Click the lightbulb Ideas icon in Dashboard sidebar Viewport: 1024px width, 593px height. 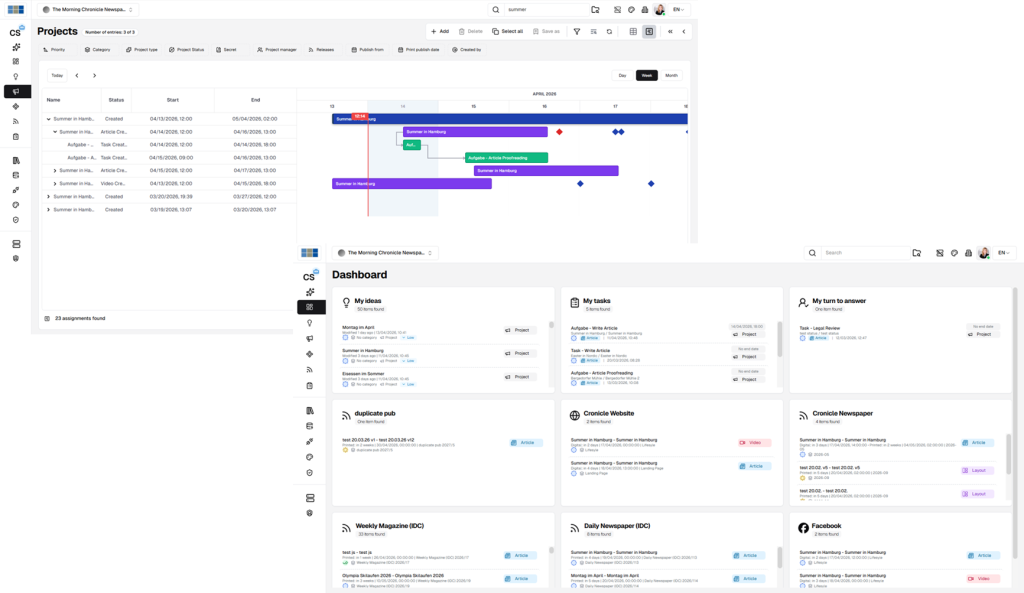[310, 323]
